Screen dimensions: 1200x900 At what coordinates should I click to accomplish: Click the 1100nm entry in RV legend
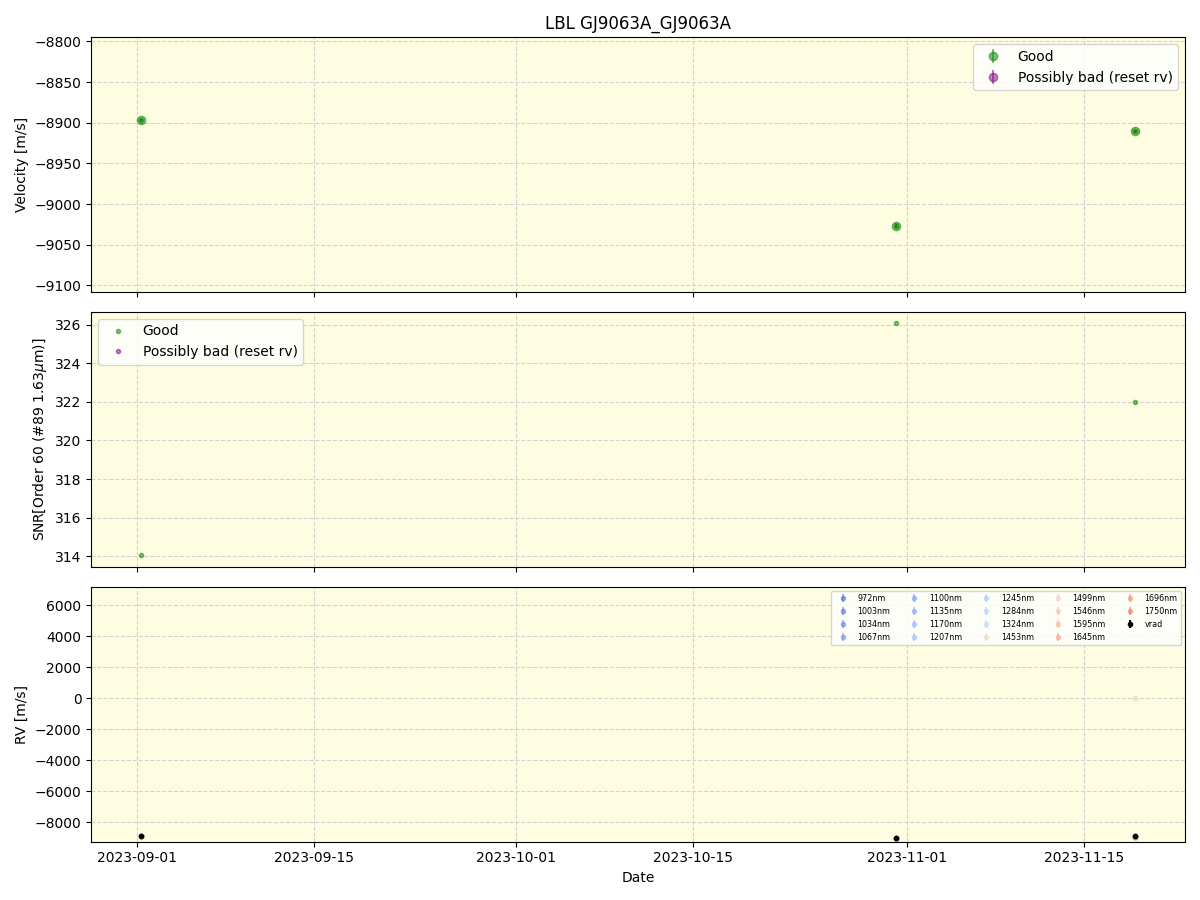tap(946, 598)
